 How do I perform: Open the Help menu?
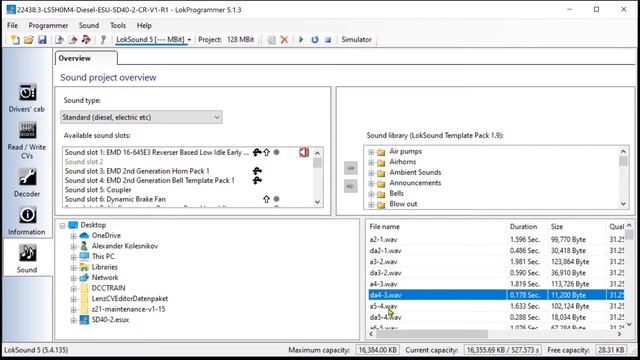[144, 25]
